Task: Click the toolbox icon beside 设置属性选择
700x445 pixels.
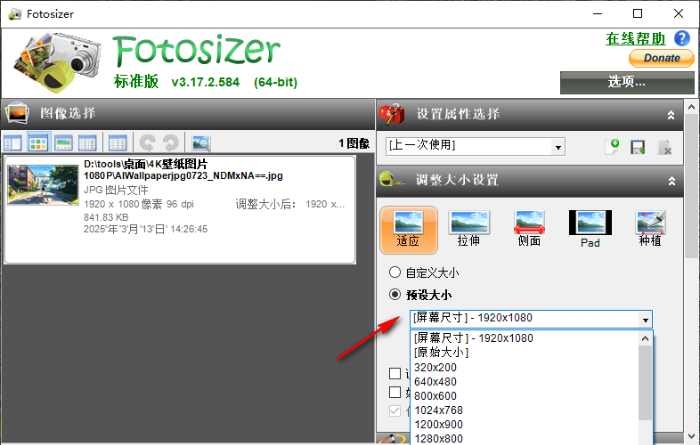Action: tap(392, 114)
